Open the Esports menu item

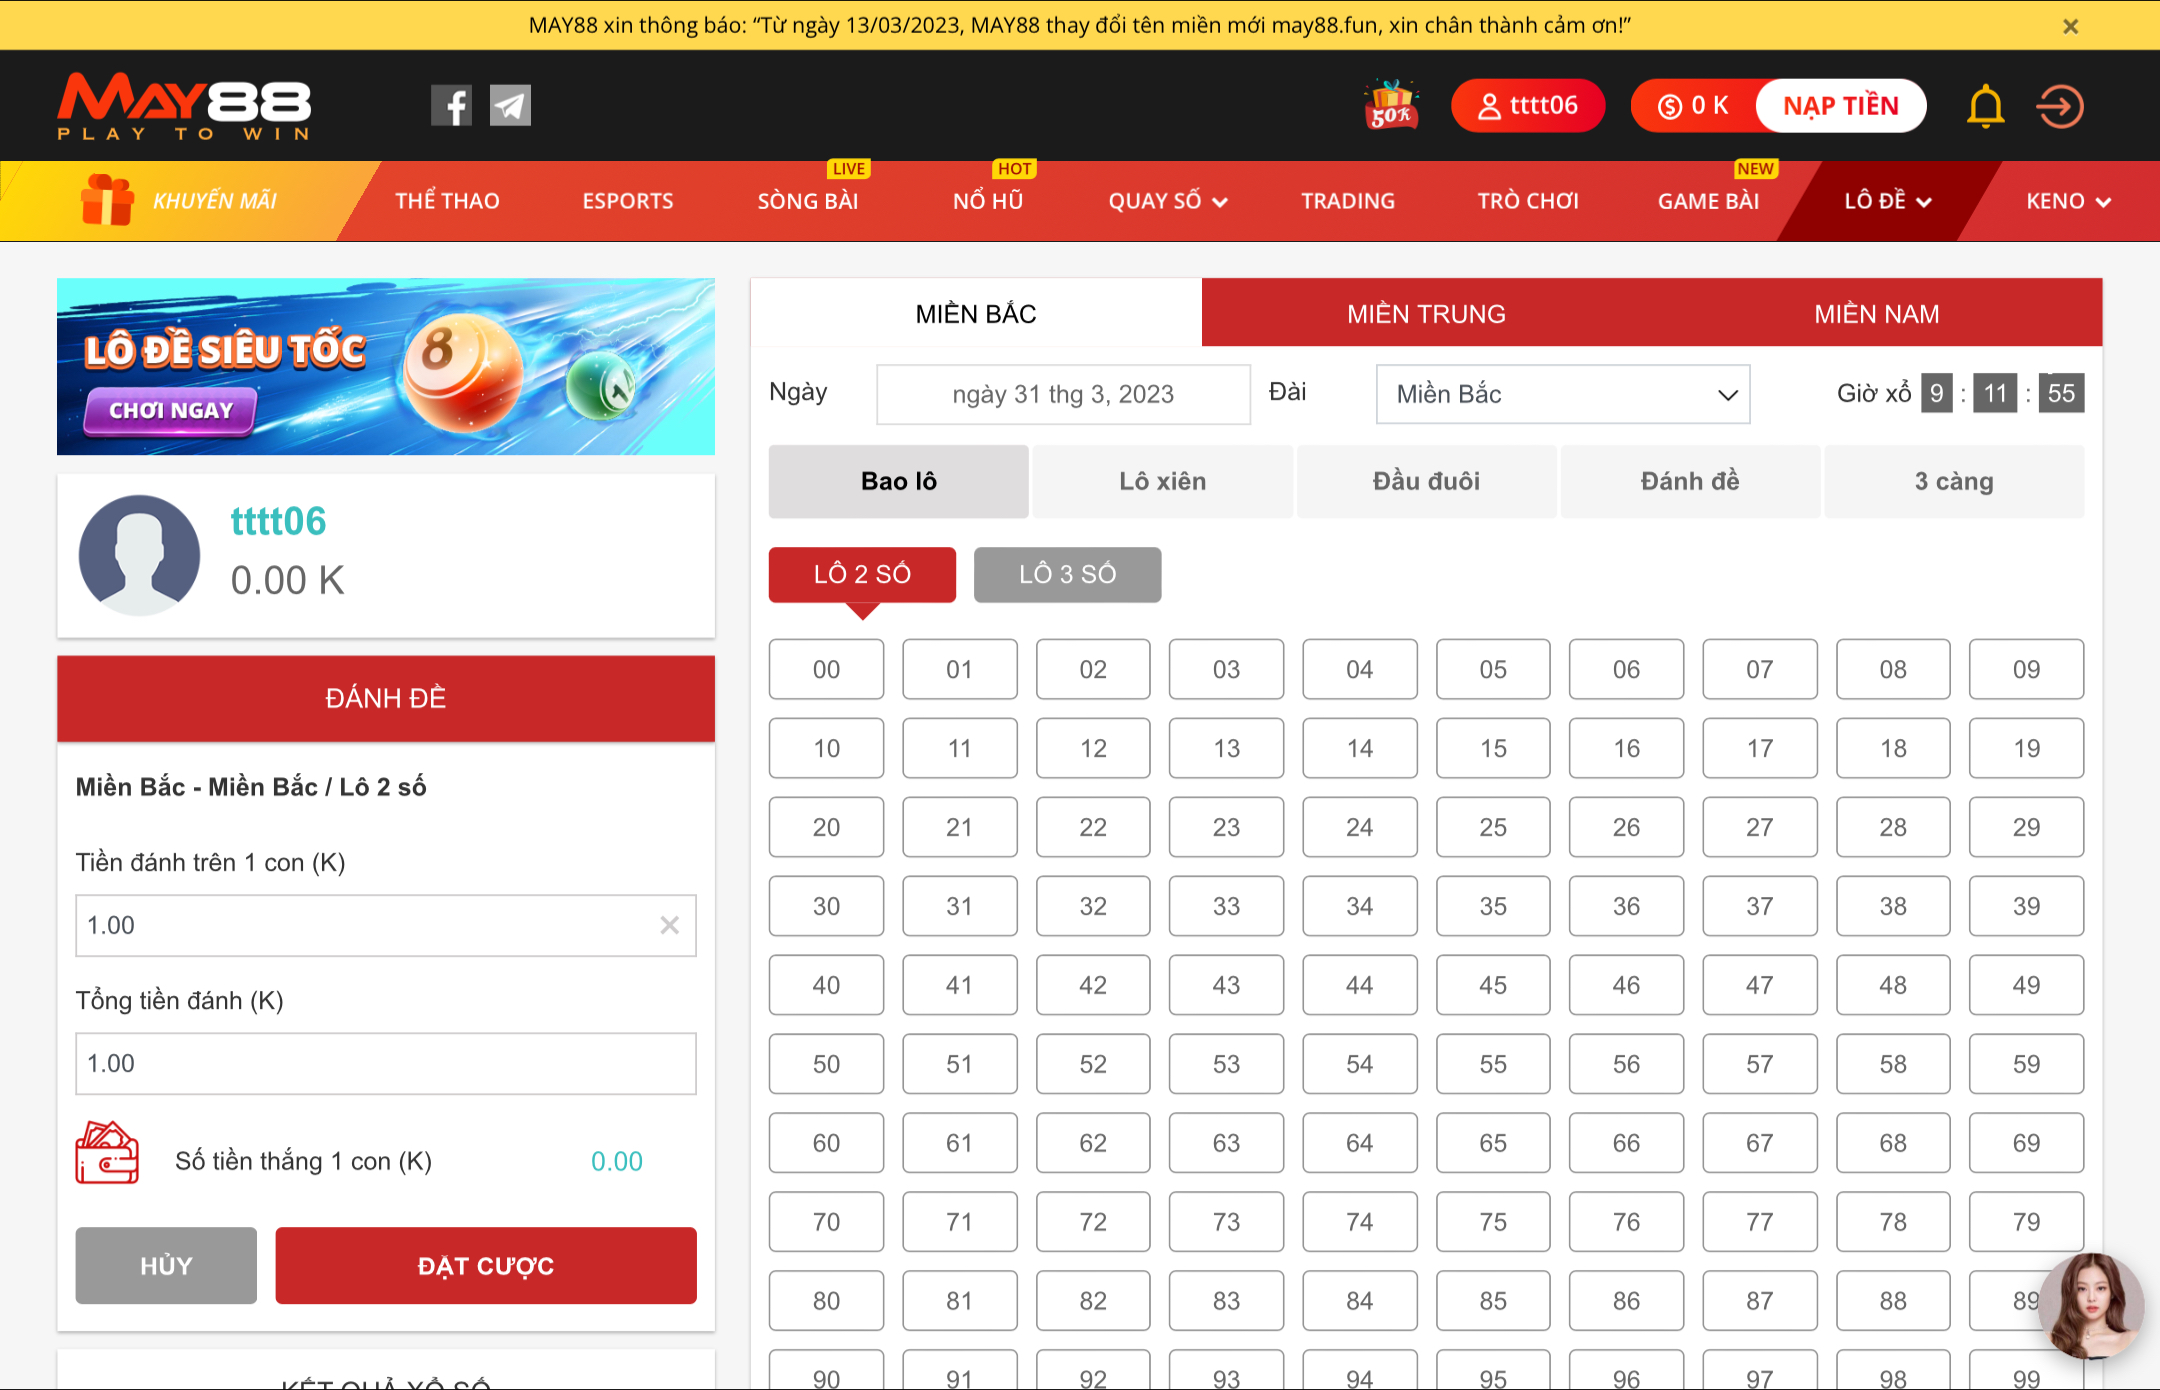tap(628, 201)
